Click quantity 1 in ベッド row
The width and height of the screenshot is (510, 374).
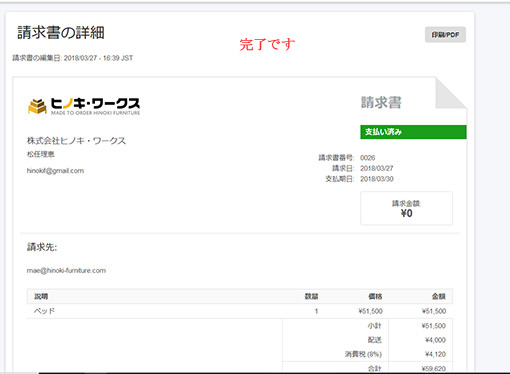tap(316, 311)
